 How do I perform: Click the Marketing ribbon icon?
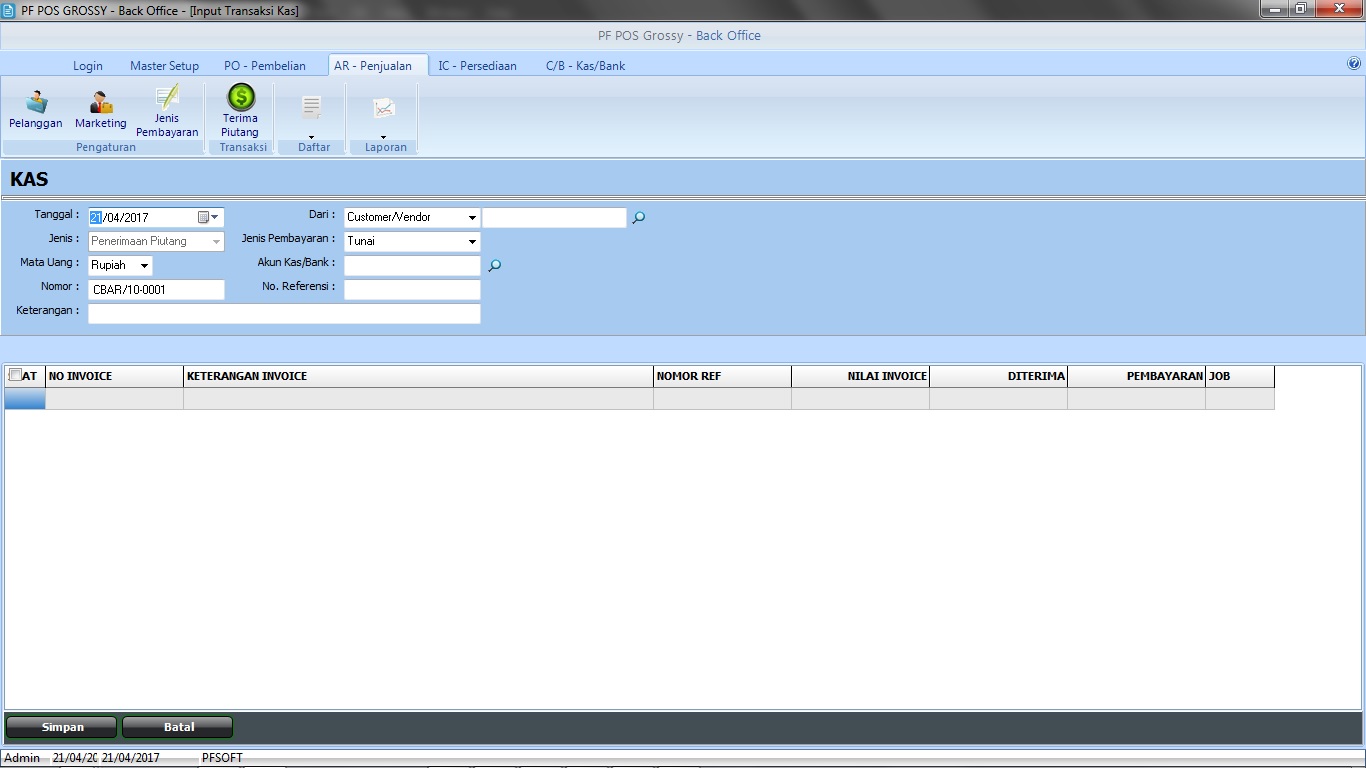pos(100,103)
